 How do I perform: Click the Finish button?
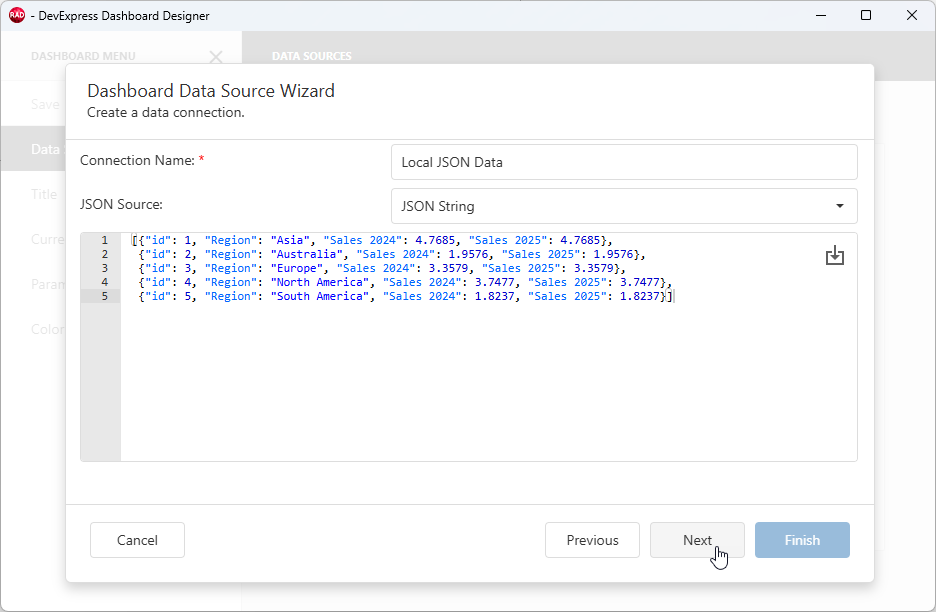coord(802,540)
